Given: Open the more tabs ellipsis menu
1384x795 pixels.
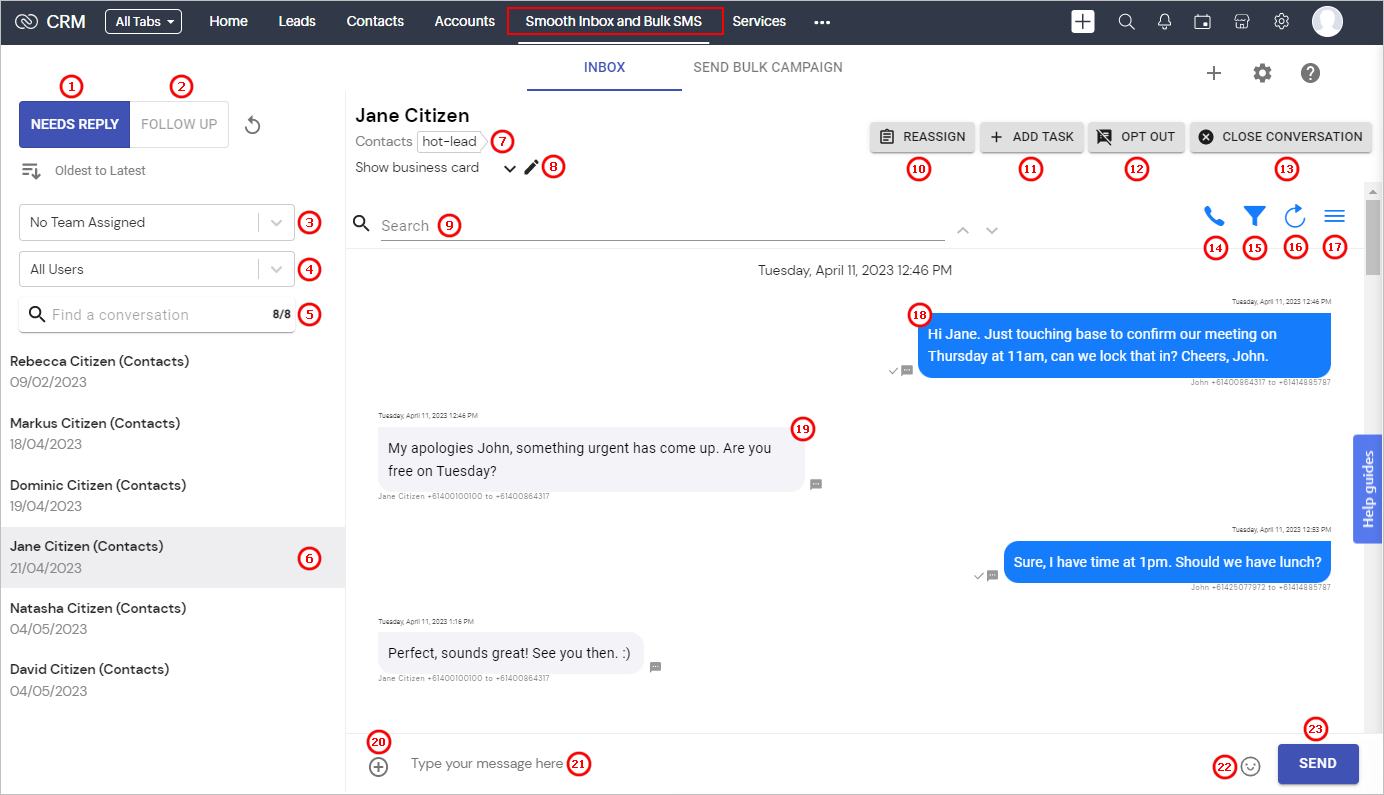Looking at the screenshot, I should (x=822, y=22).
